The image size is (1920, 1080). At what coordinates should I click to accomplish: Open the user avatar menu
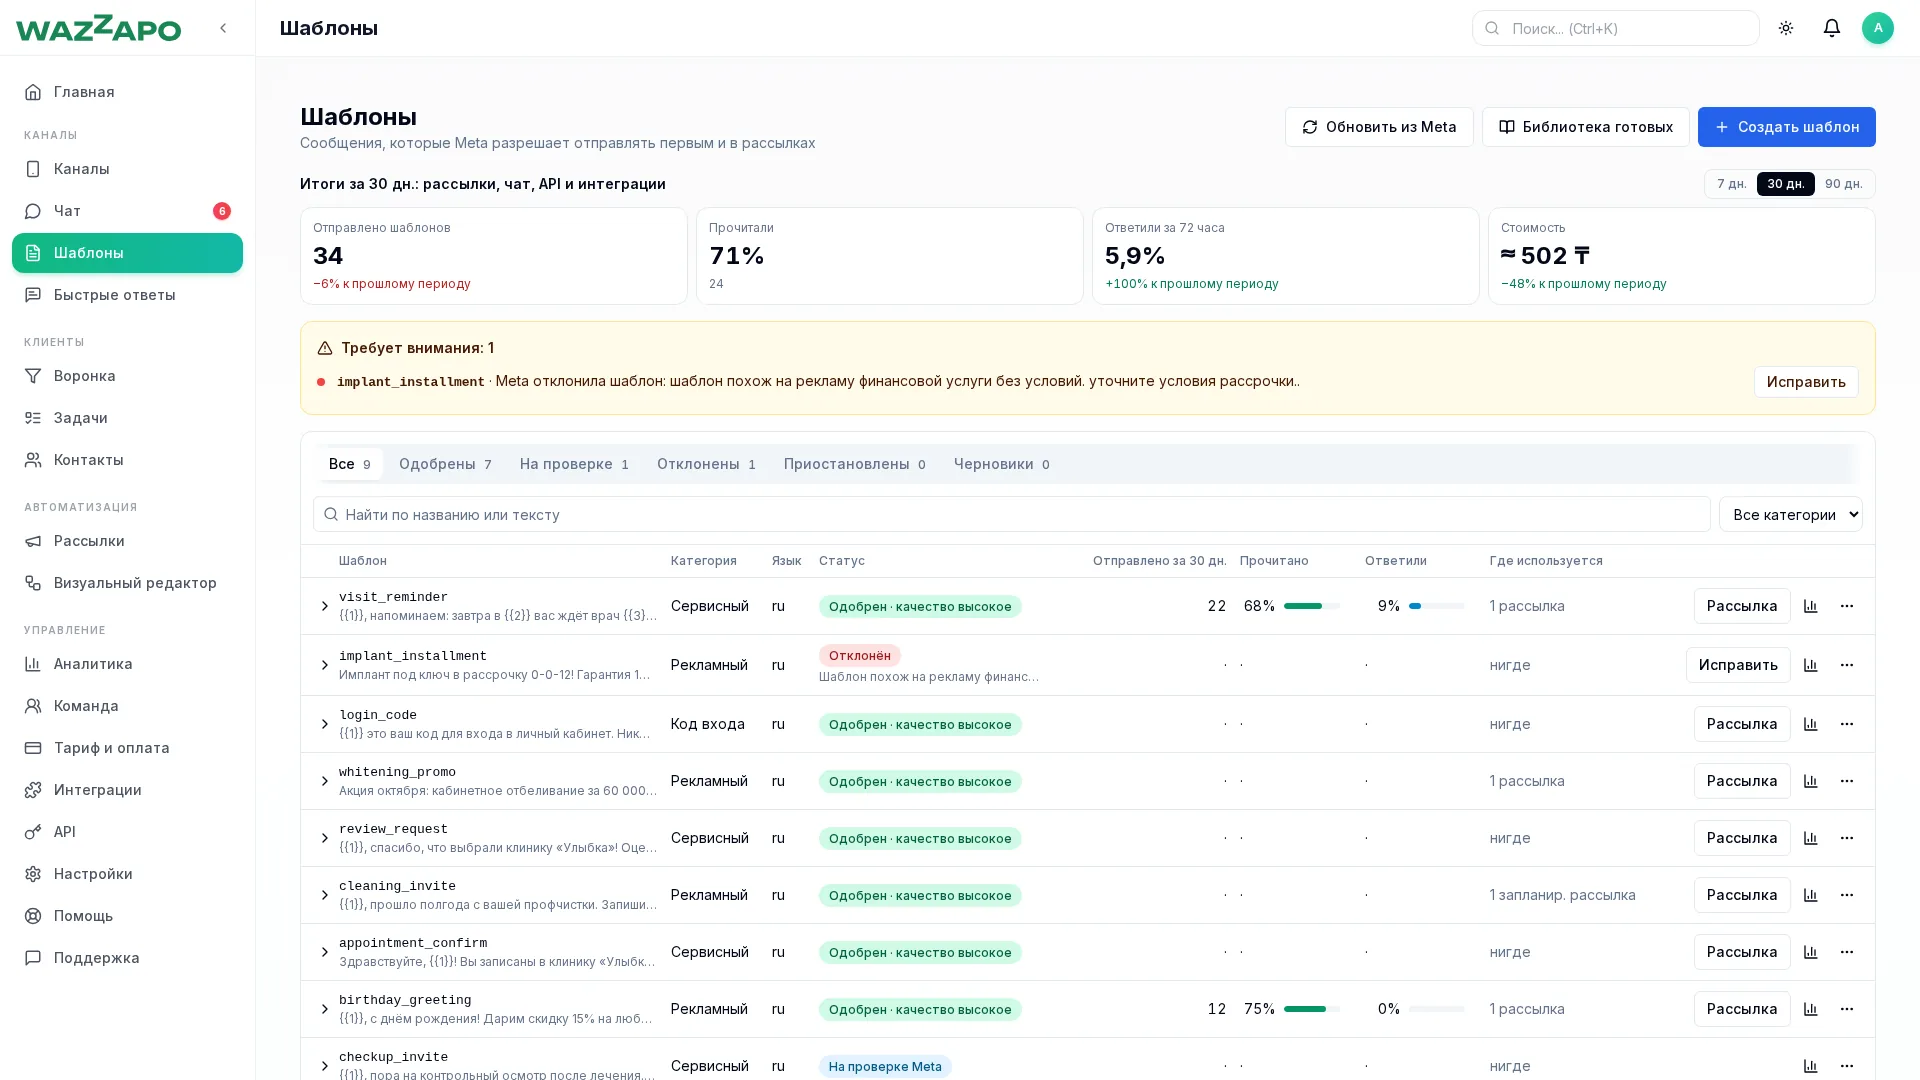pos(1878,28)
